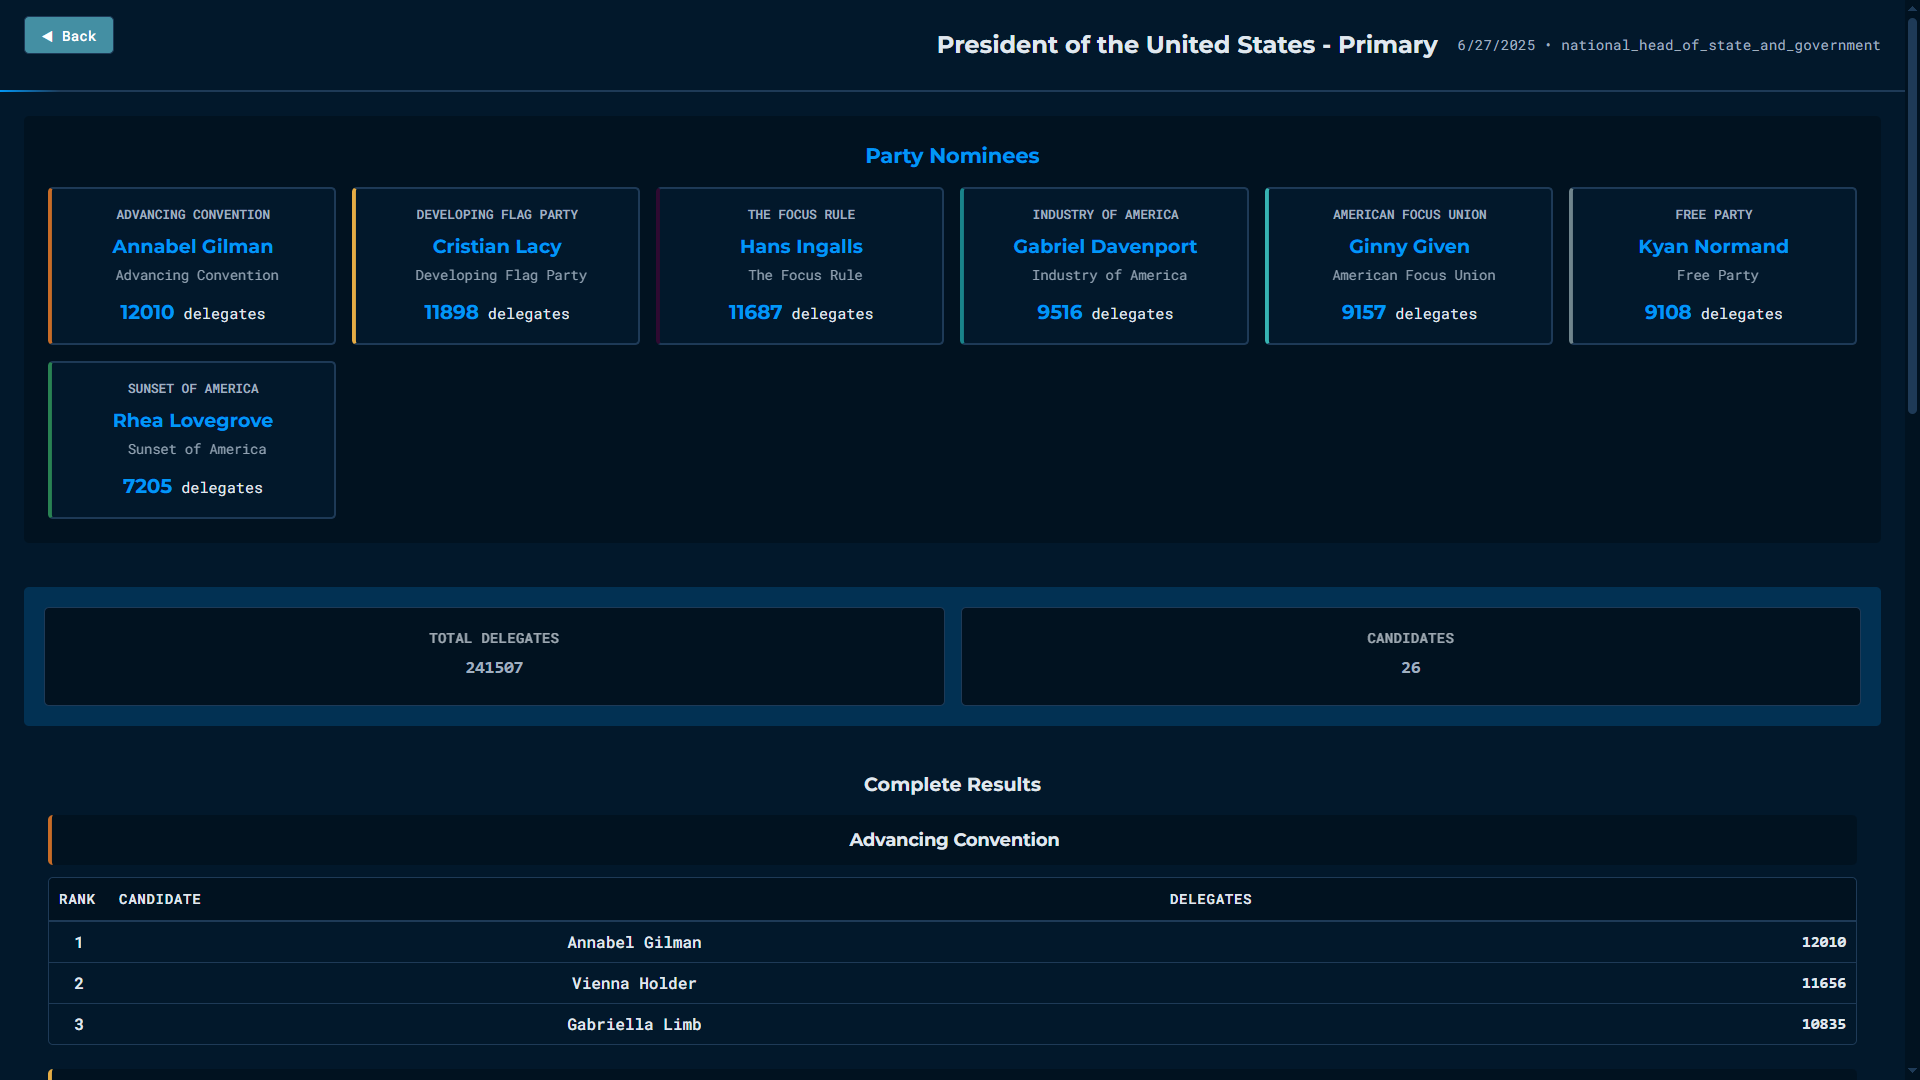Viewport: 1920px width, 1080px height.
Task: Click the Back button
Action: (68, 36)
